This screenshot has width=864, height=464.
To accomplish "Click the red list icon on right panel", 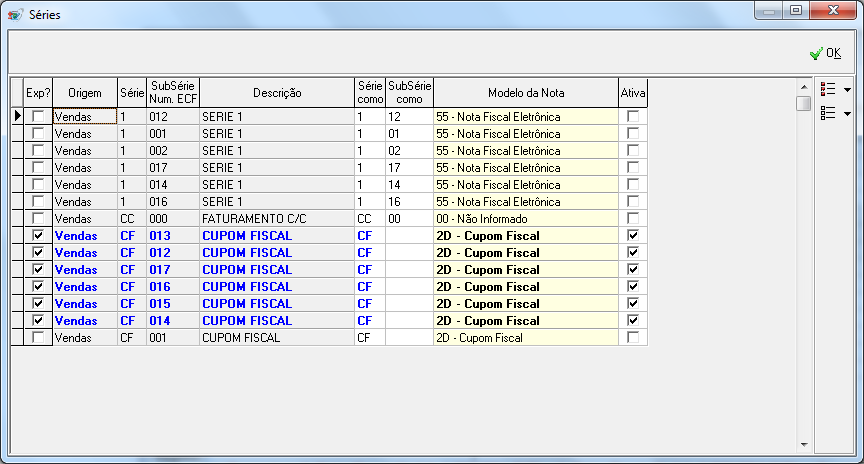I will [828, 89].
